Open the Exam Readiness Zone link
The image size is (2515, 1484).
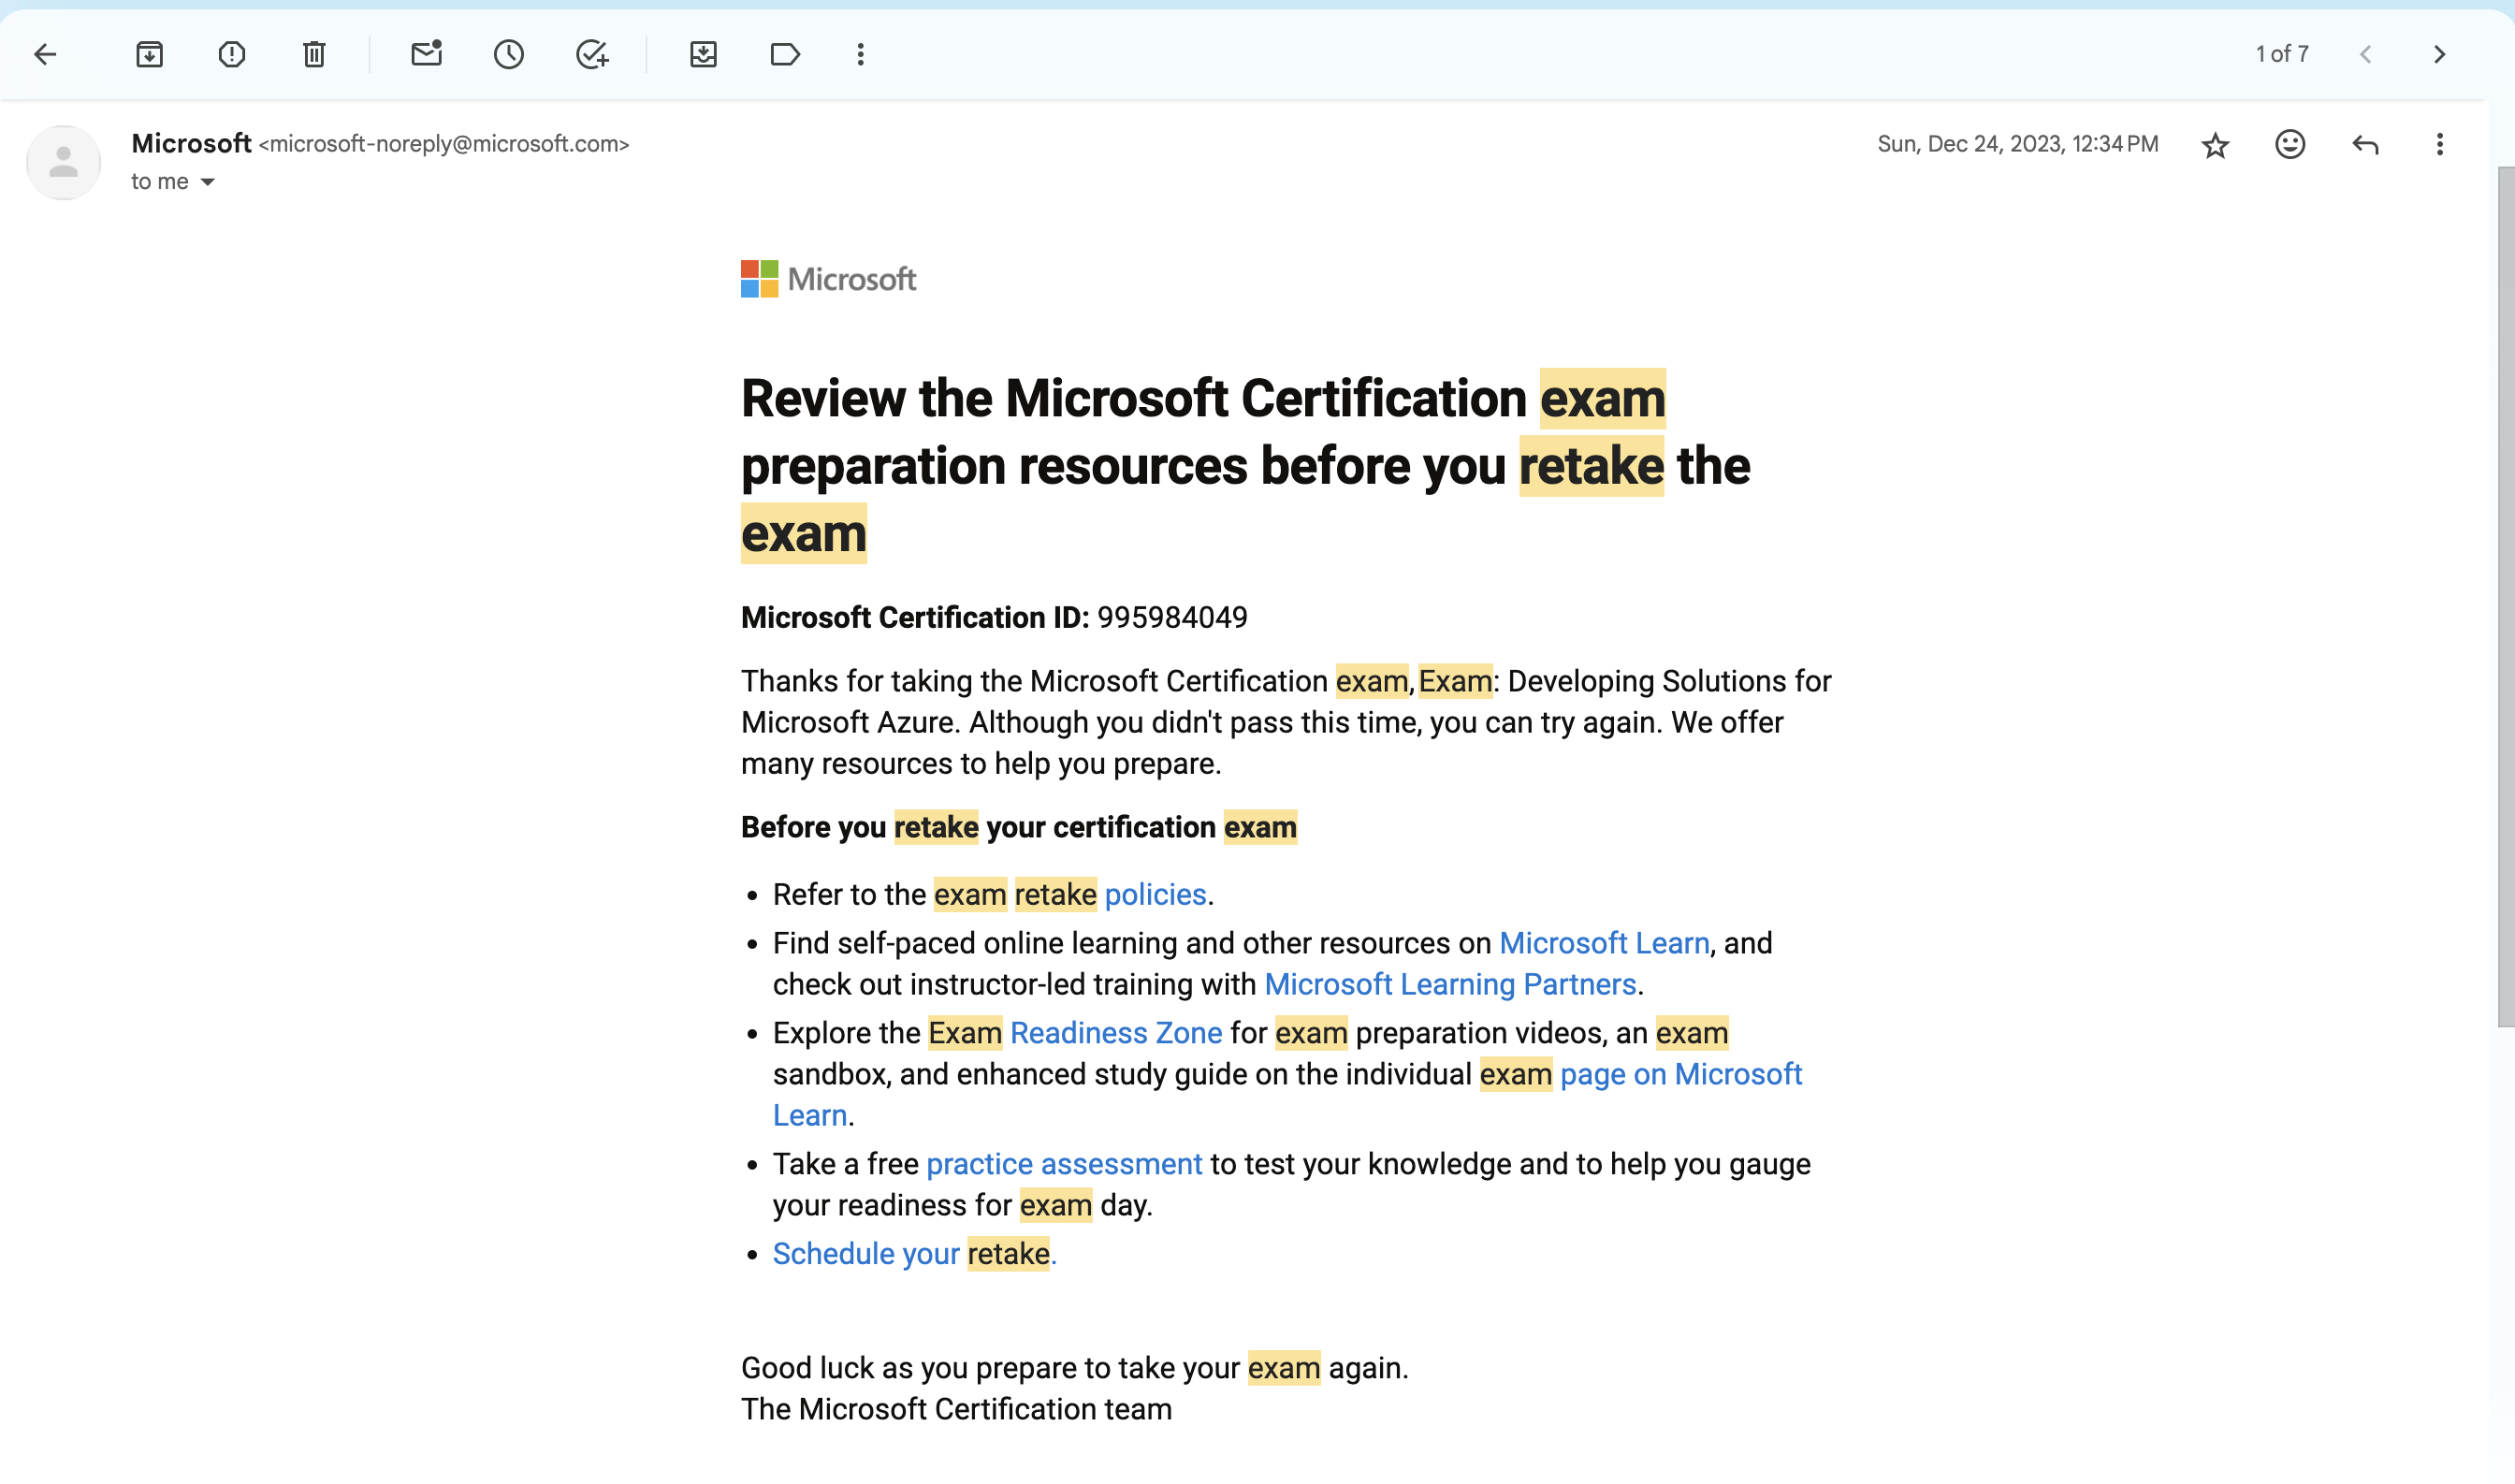pos(1075,1033)
